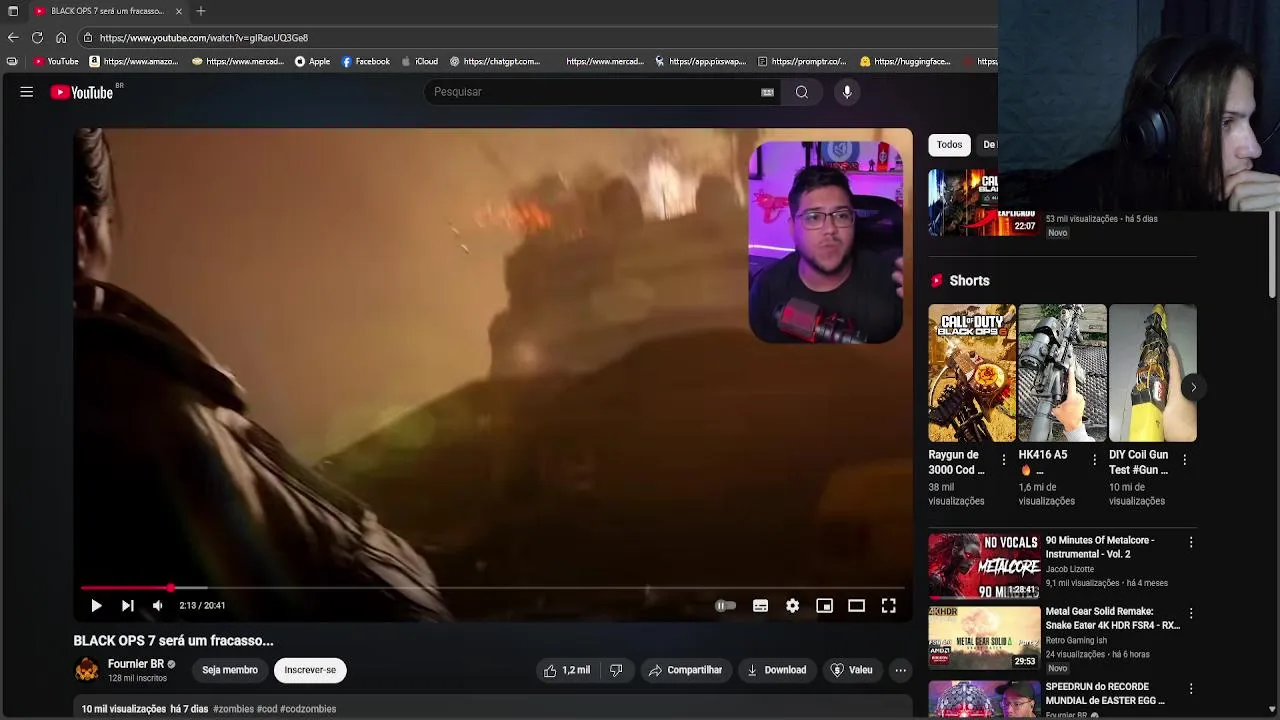The width and height of the screenshot is (1280, 720).
Task: Click the URL address bar
Action: pos(540,38)
